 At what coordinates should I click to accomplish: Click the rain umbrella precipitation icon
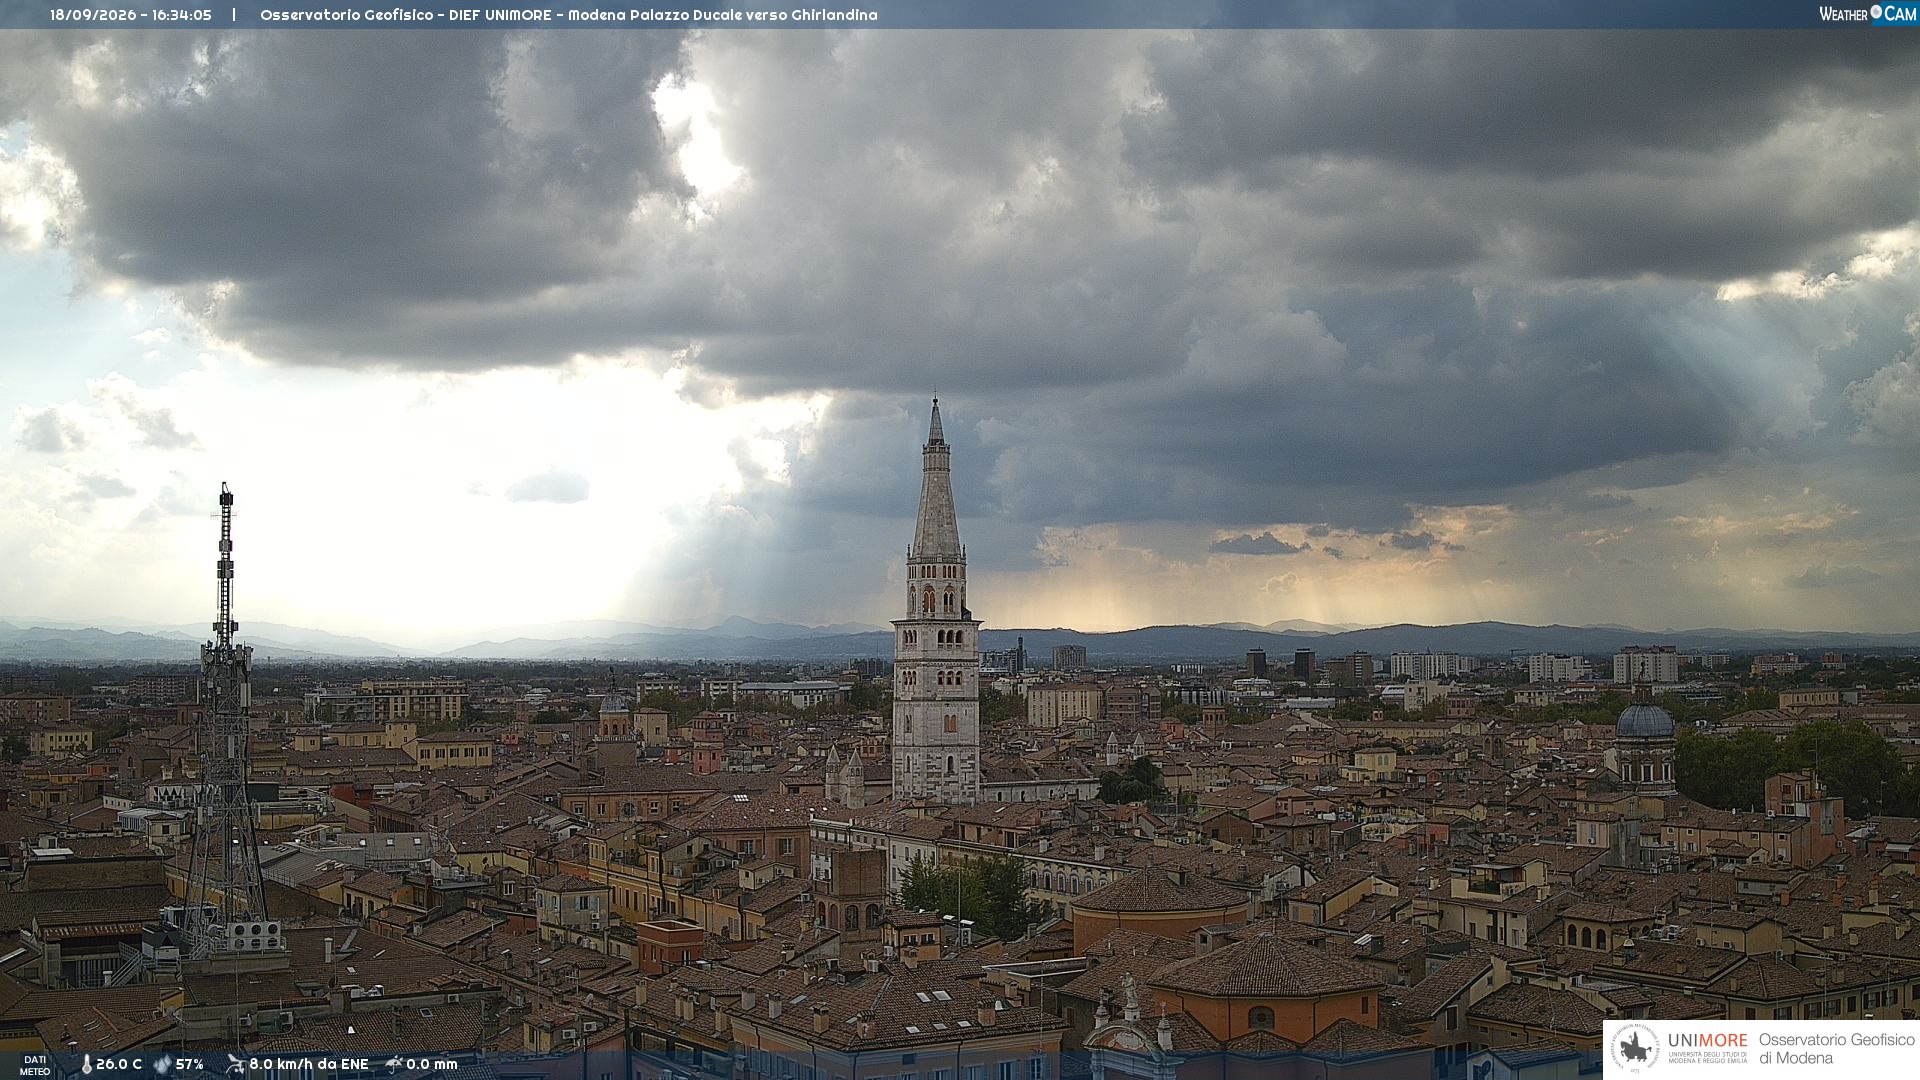[x=394, y=1064]
